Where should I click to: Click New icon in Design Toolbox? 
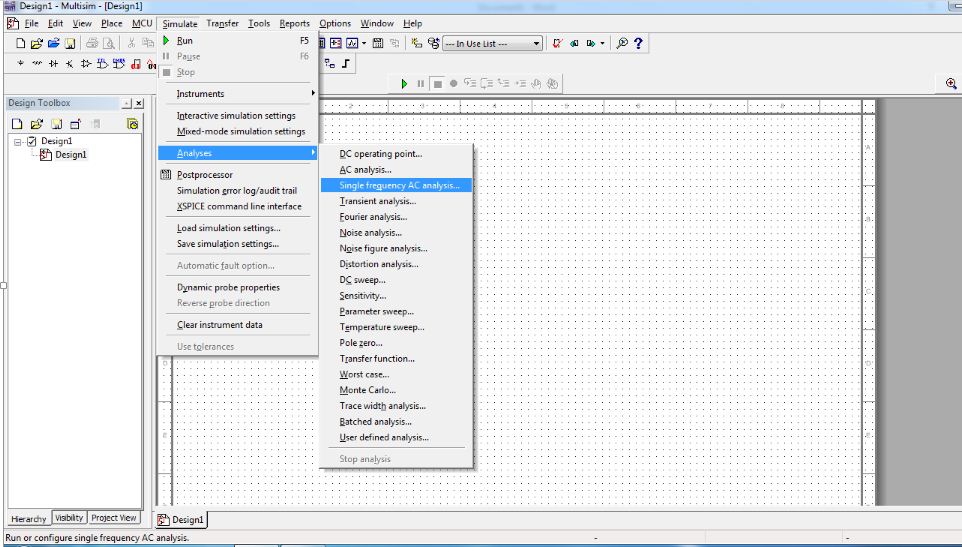pos(17,124)
